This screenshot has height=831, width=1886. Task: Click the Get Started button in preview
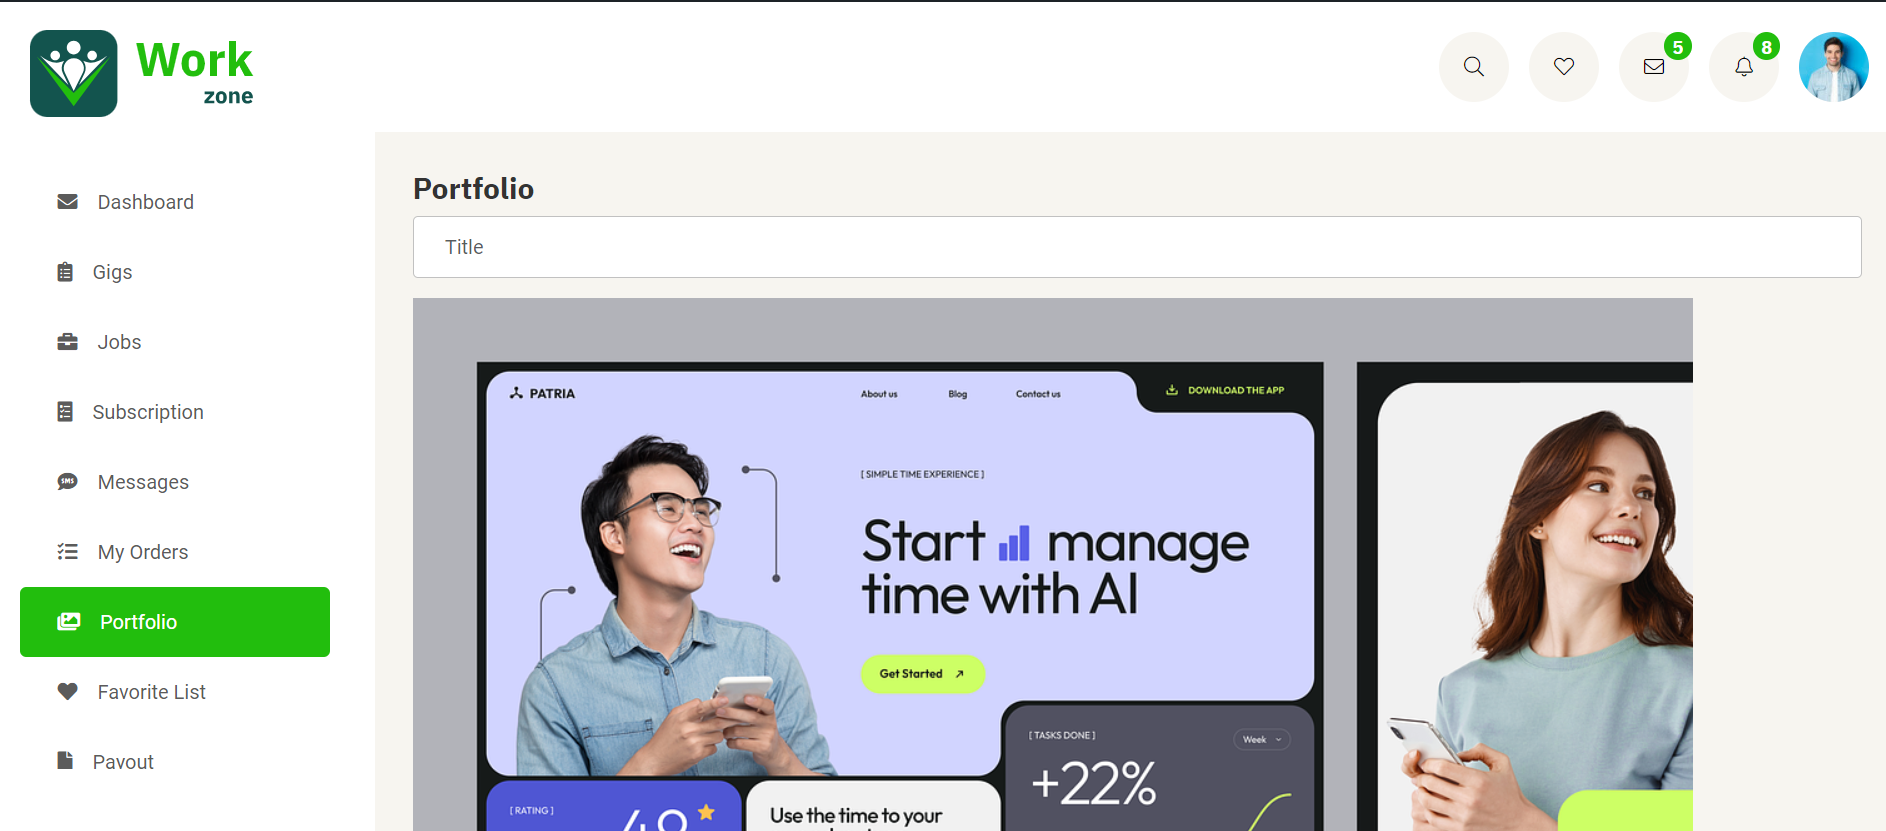click(x=923, y=674)
